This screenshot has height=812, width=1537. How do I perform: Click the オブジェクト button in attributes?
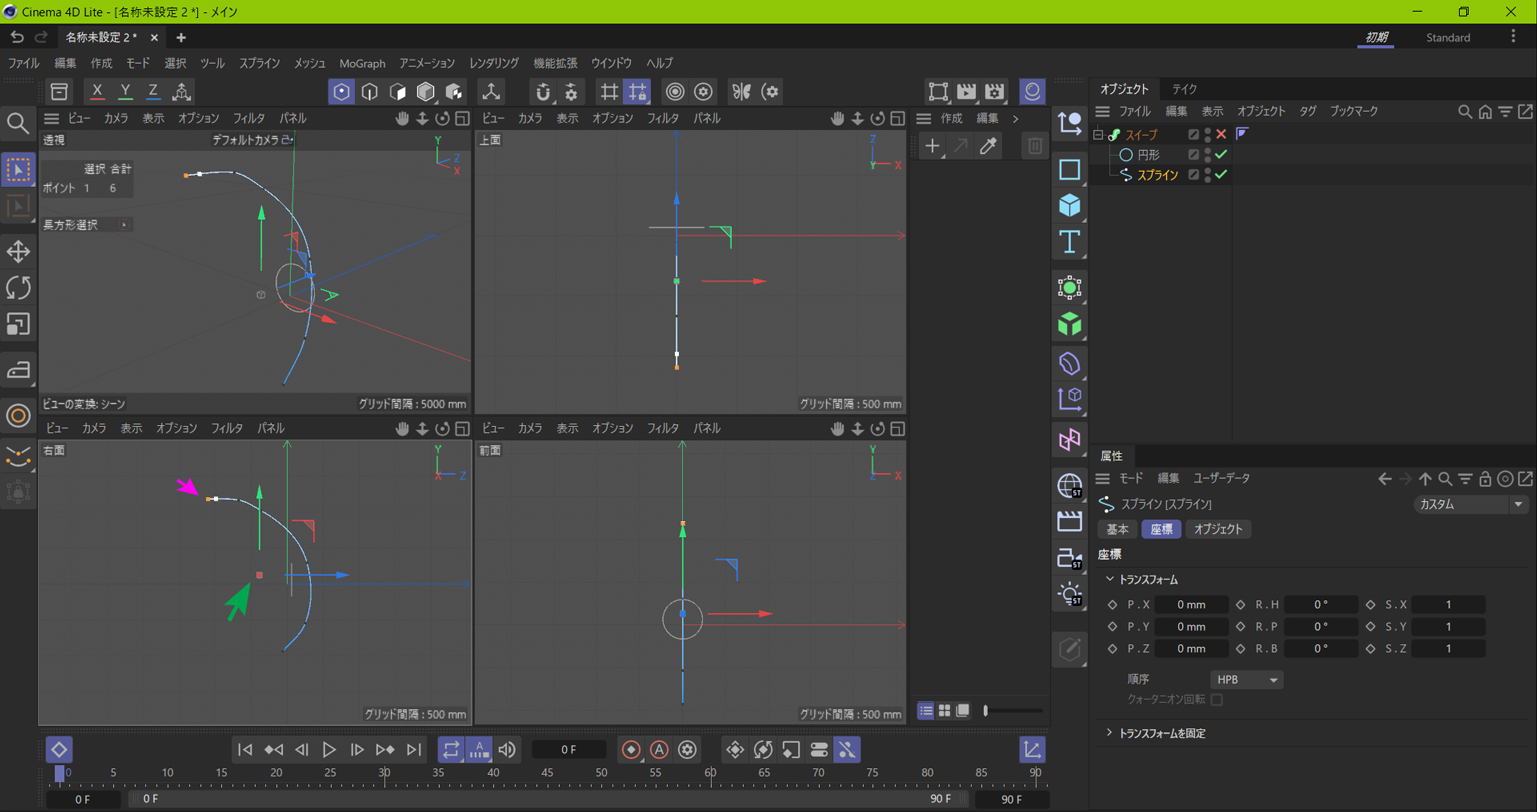(1218, 529)
